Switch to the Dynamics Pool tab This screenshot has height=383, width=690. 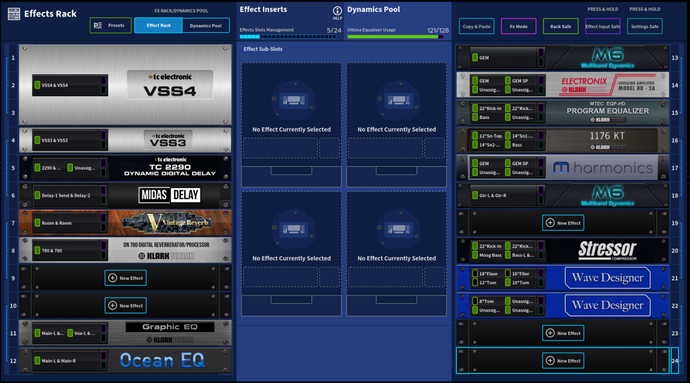[x=206, y=26]
